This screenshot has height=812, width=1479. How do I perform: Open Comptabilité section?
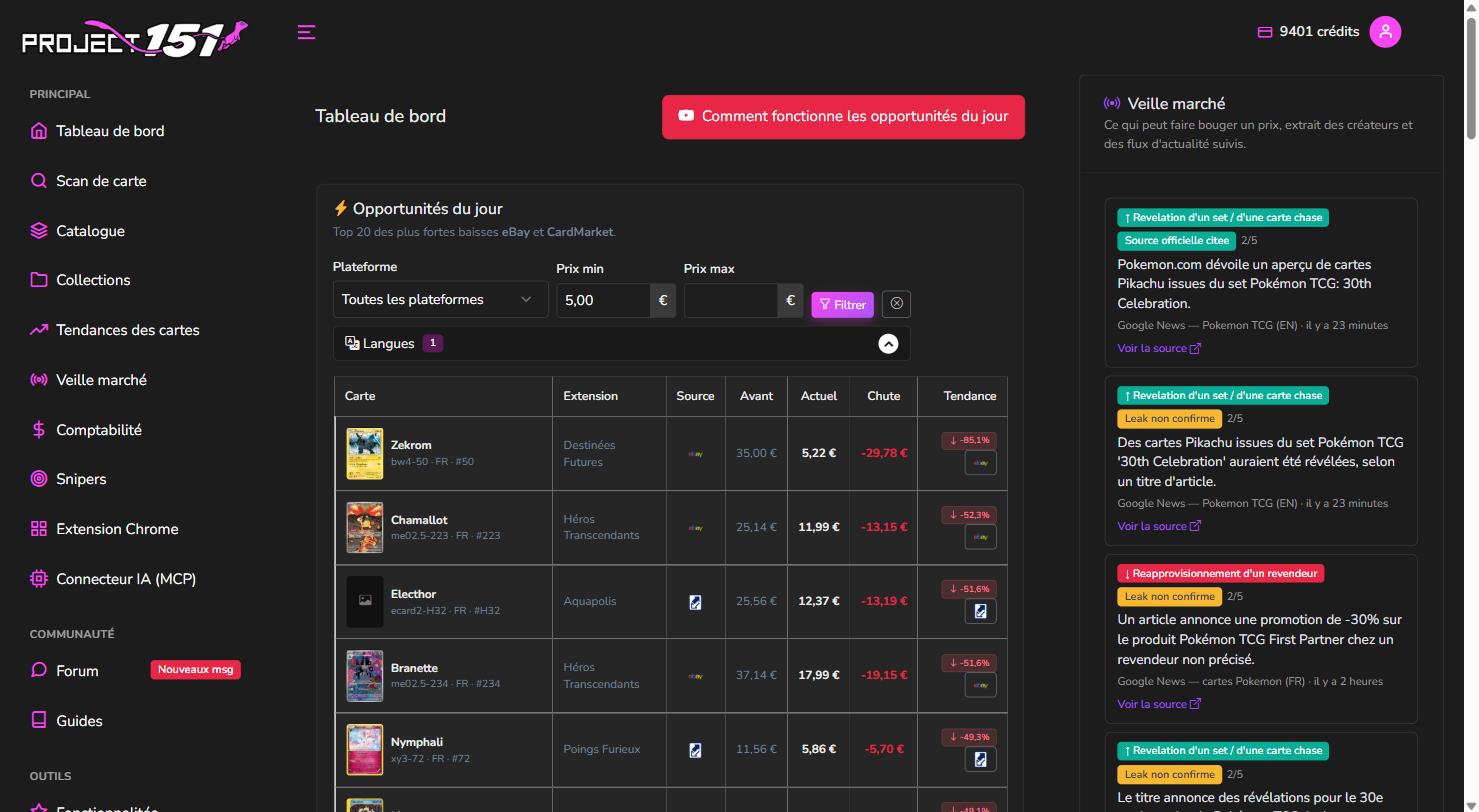coord(99,430)
